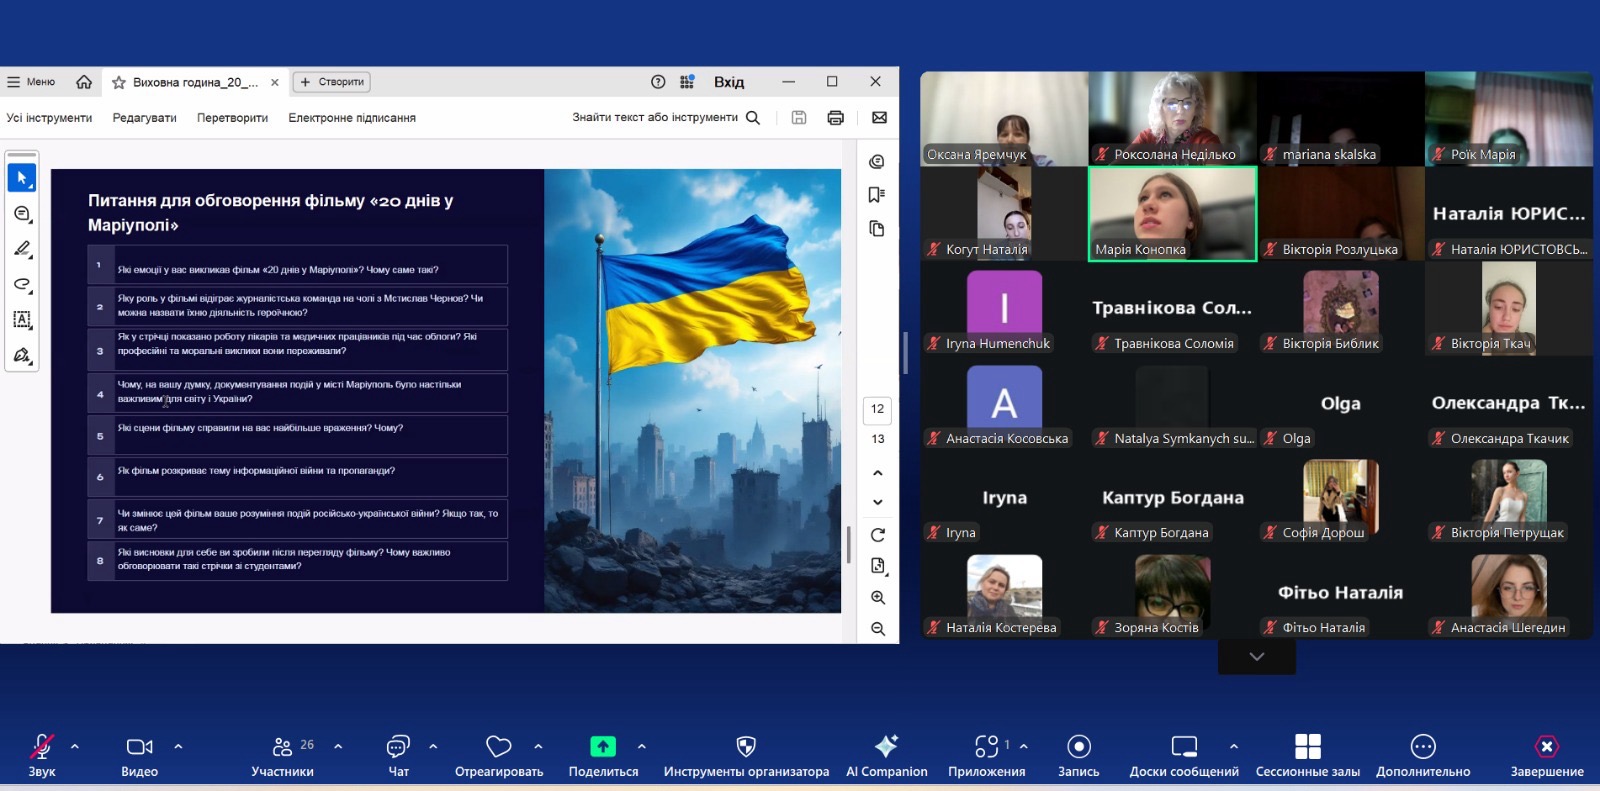This screenshot has height=791, width=1600.
Task: Open the Редагувати menu
Action: (x=144, y=118)
